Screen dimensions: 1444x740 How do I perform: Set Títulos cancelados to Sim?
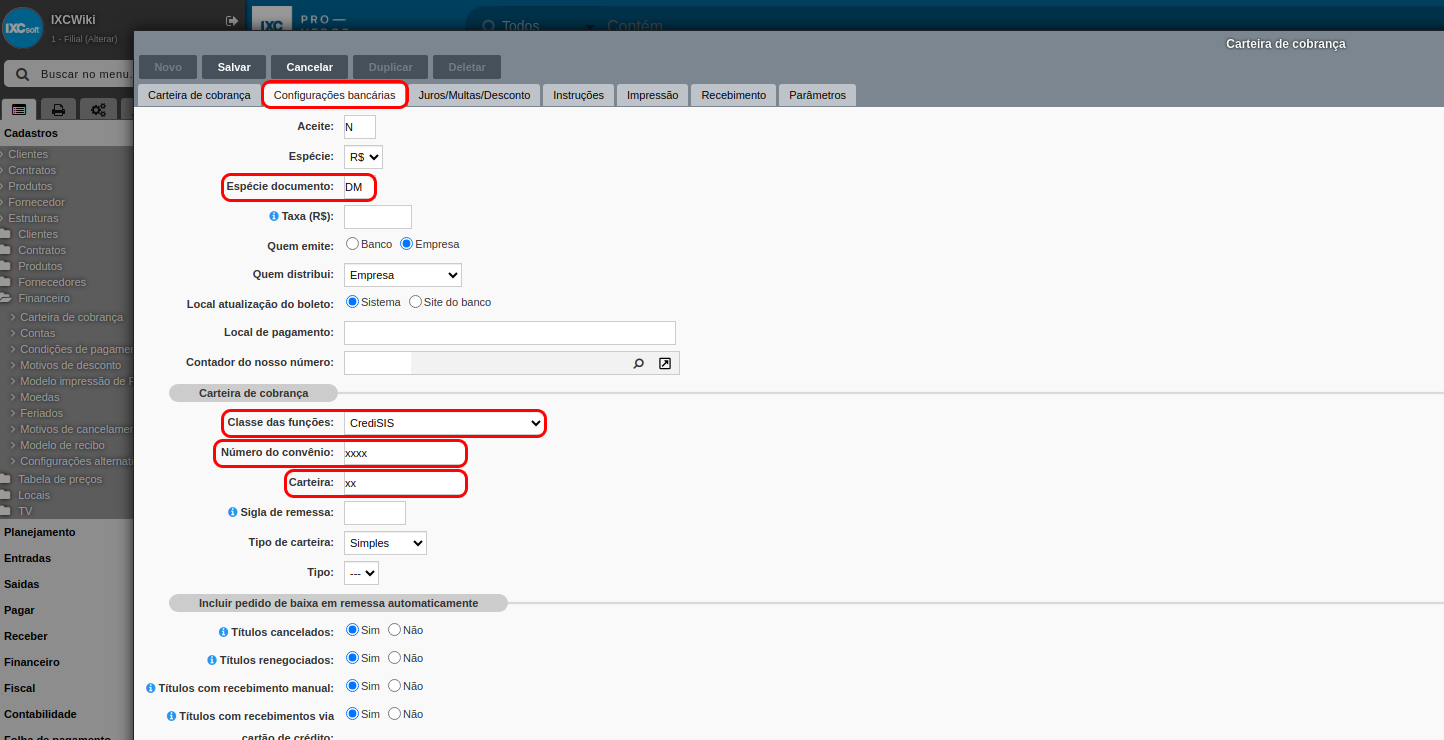(x=352, y=630)
